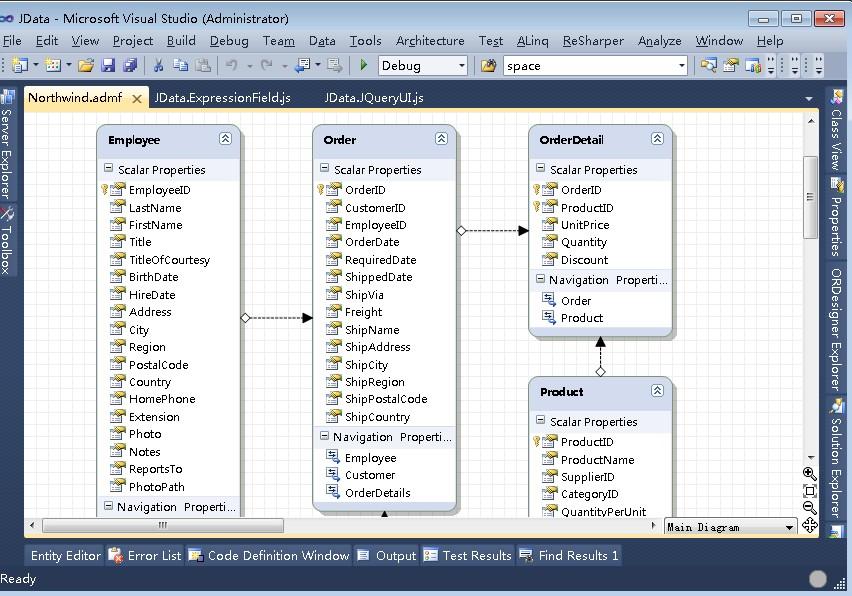Show the Output panel tab
This screenshot has height=596, width=852.
(386, 555)
